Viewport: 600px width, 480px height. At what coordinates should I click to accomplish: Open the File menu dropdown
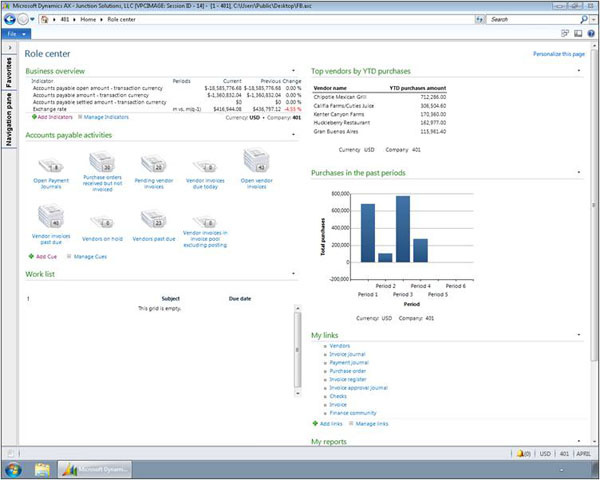16,34
